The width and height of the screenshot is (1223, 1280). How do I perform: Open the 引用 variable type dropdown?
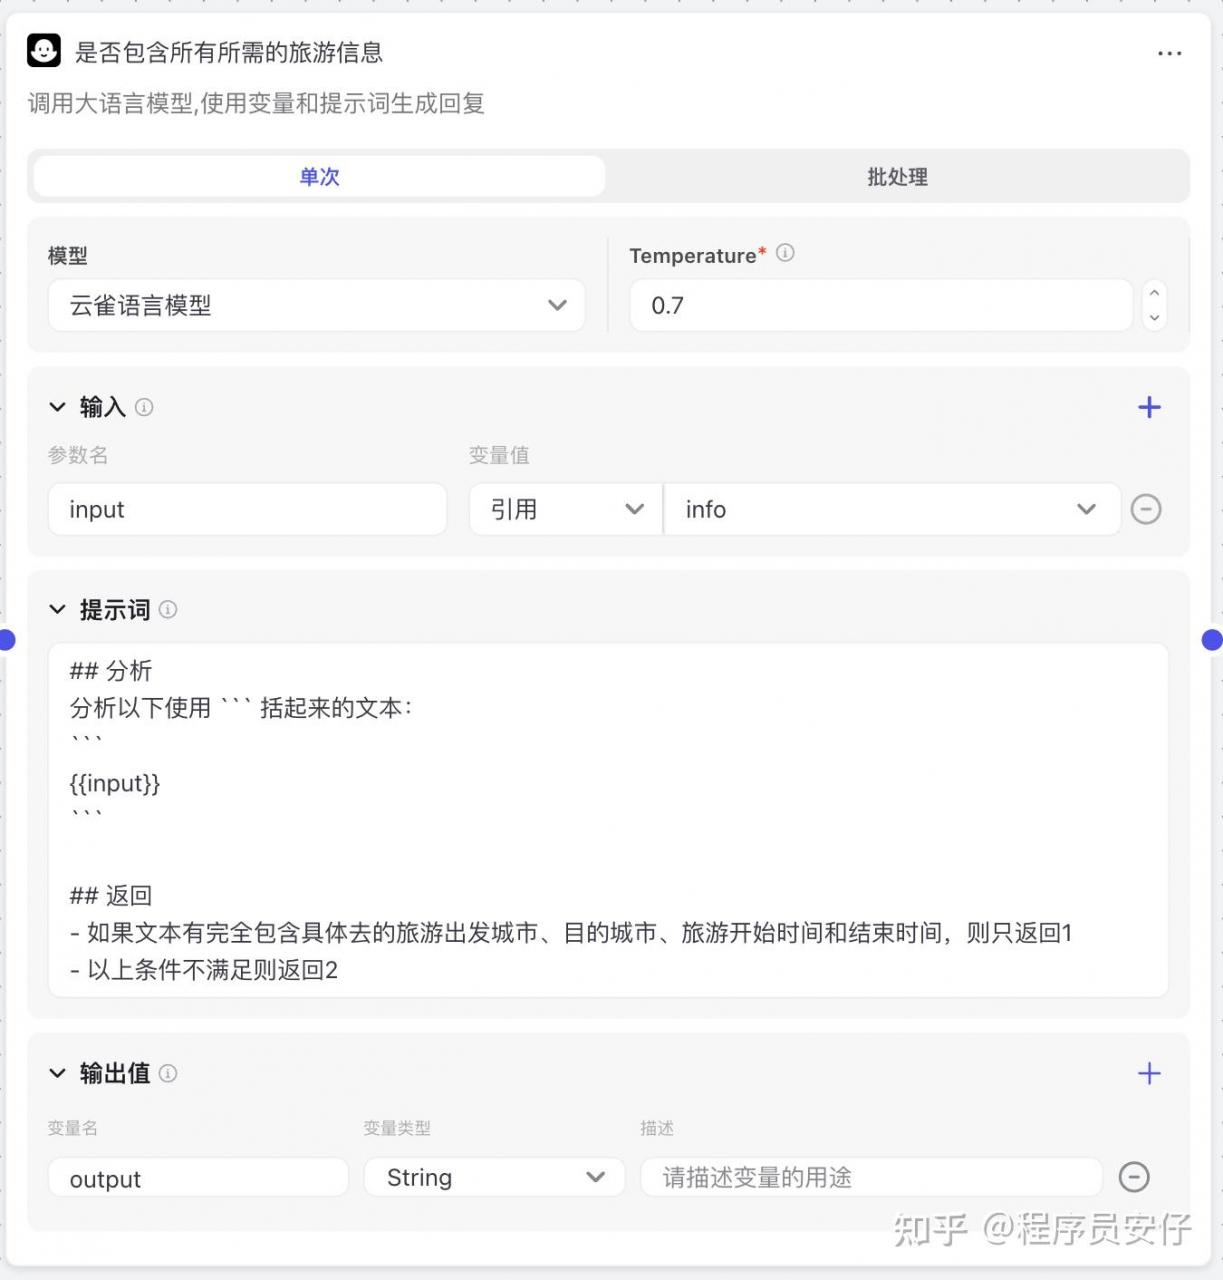(566, 509)
